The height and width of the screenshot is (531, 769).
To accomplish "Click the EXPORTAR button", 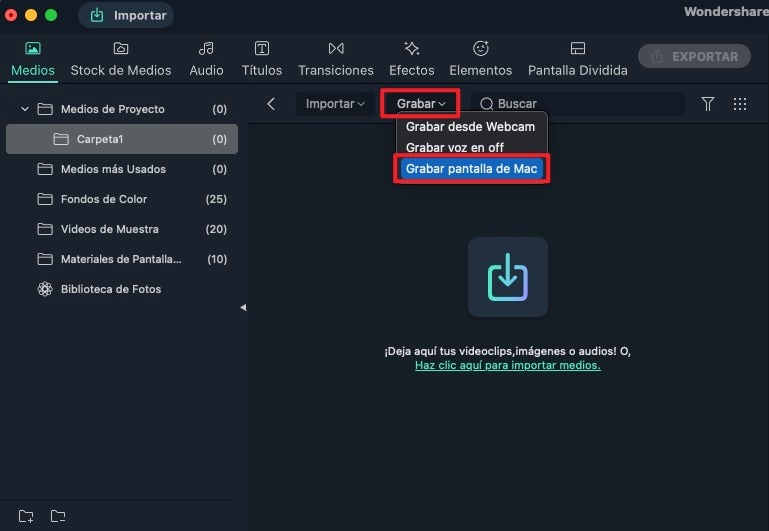I will click(x=694, y=56).
